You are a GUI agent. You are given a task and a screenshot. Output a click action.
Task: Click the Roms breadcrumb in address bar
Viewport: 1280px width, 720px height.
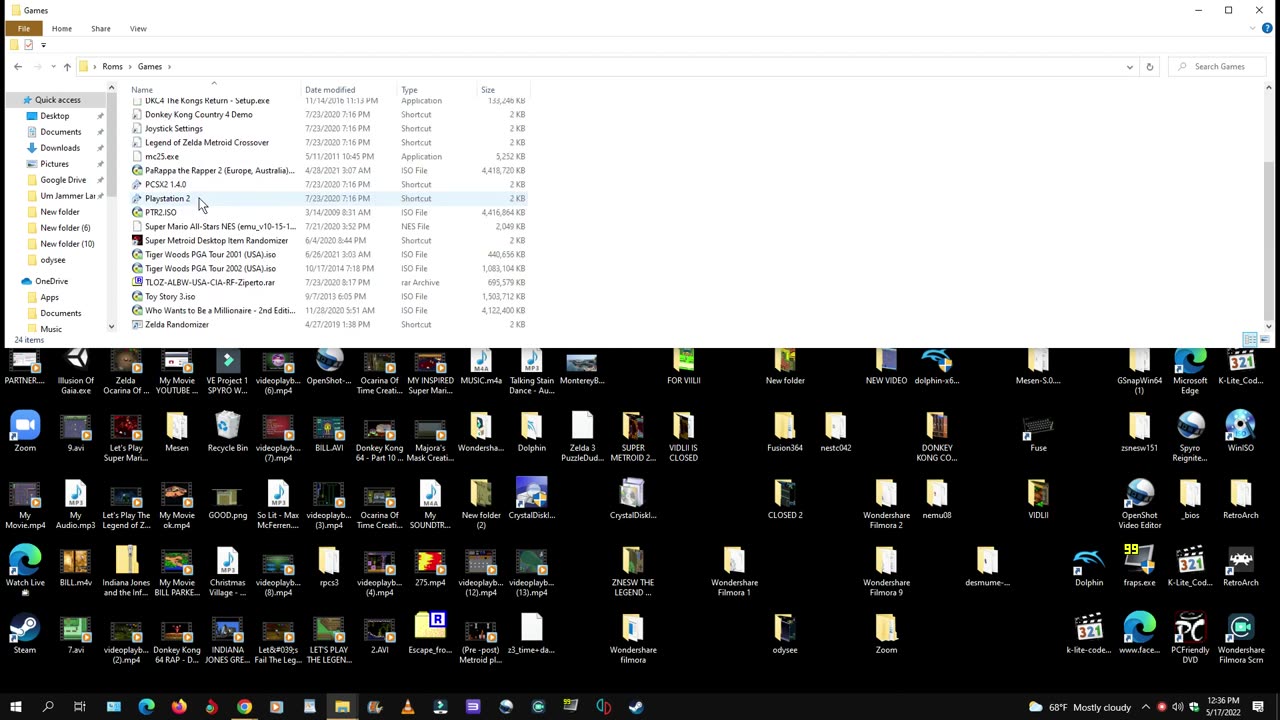click(x=112, y=67)
